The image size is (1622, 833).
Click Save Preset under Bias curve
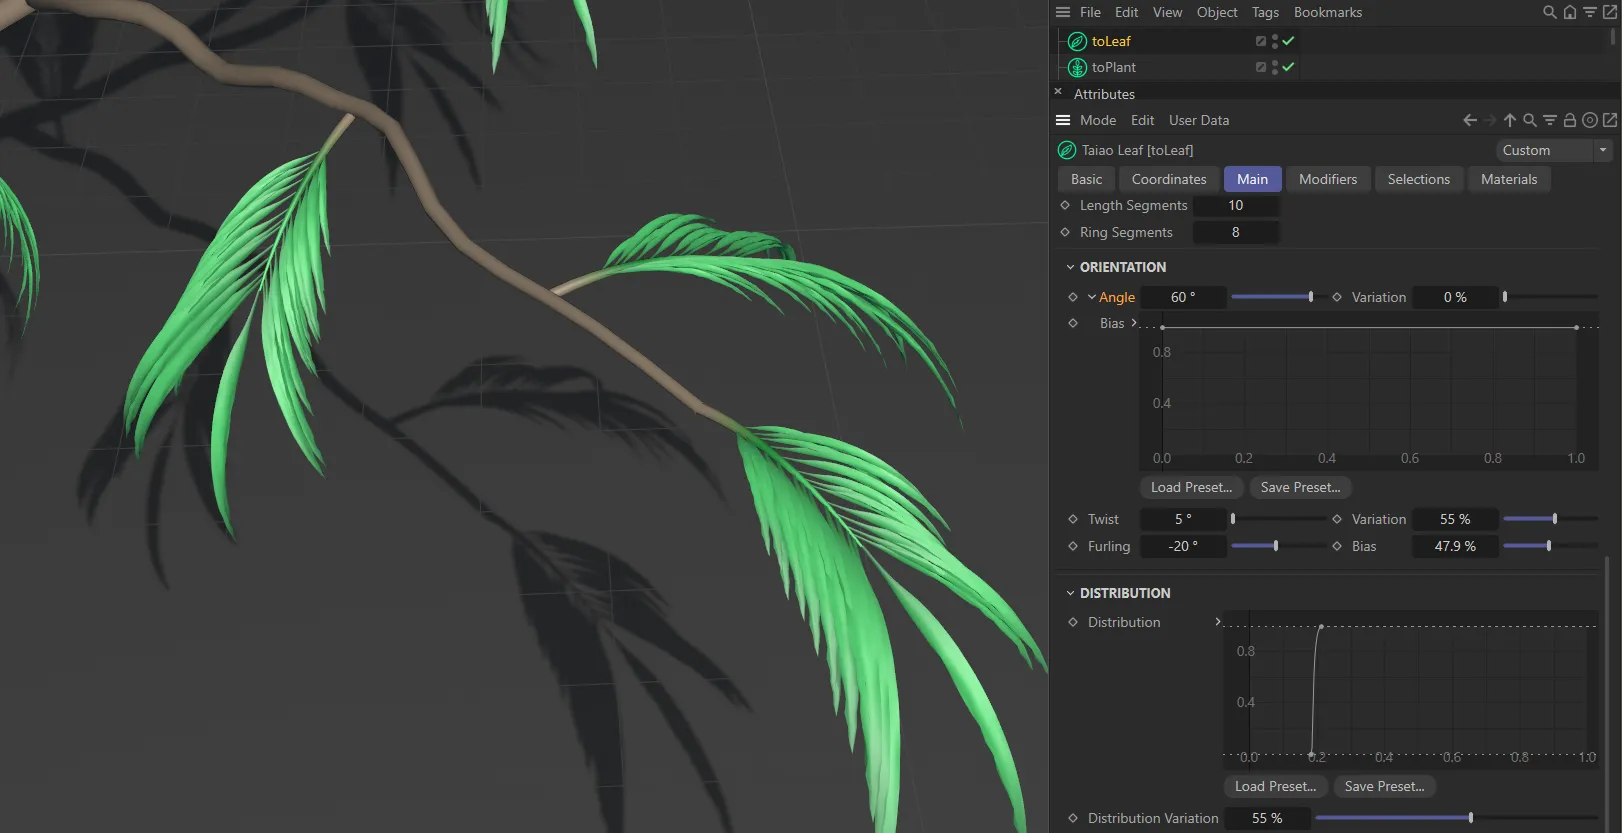(x=1300, y=487)
